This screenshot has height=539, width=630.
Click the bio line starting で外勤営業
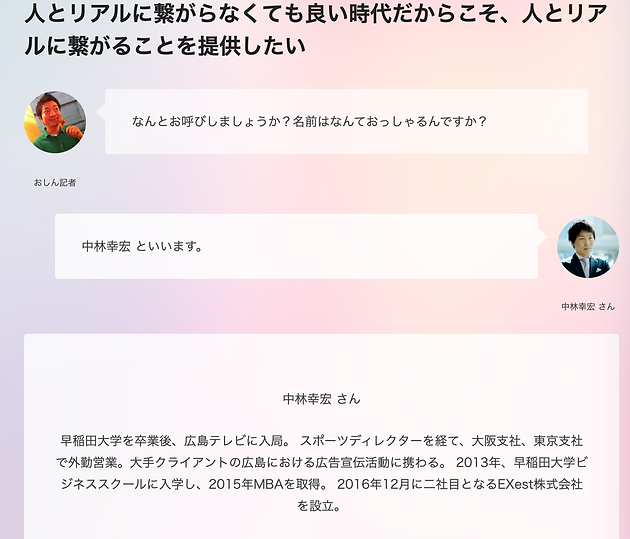click(x=321, y=463)
